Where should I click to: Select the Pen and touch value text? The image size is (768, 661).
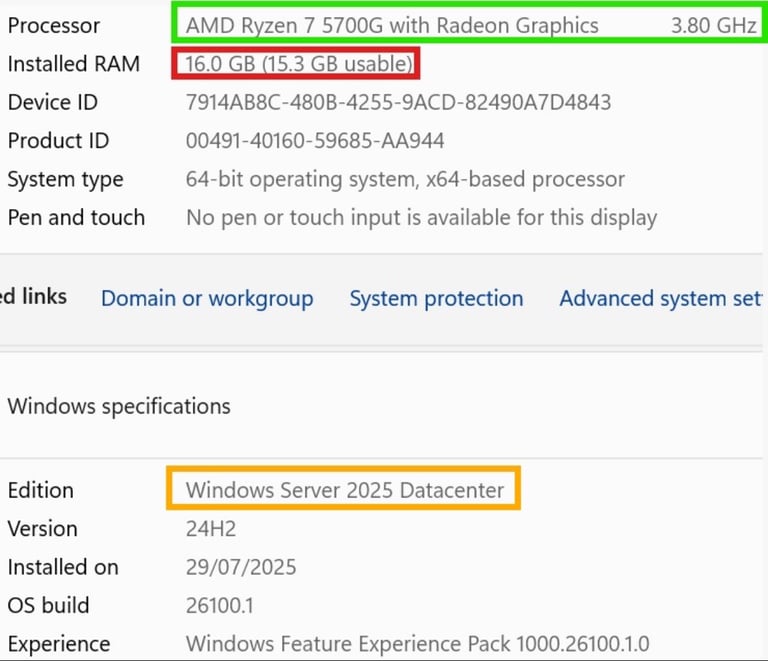(421, 218)
